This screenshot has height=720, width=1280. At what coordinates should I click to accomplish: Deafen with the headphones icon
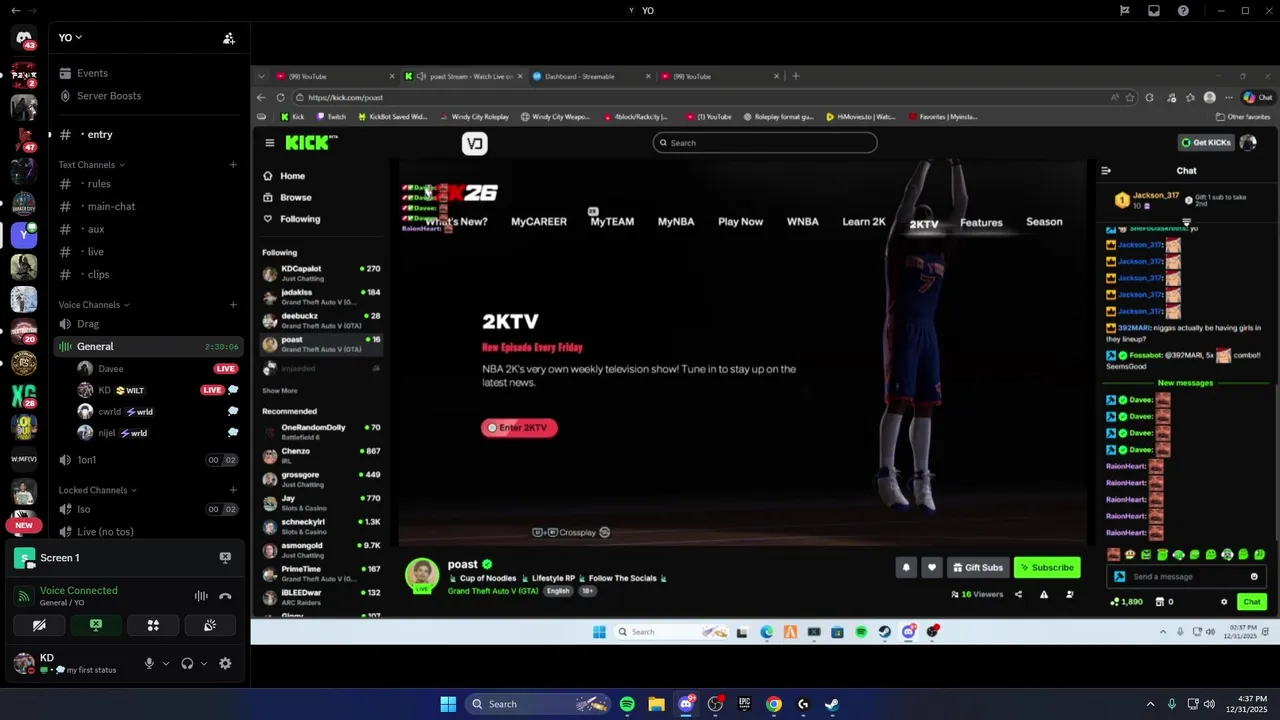[187, 663]
